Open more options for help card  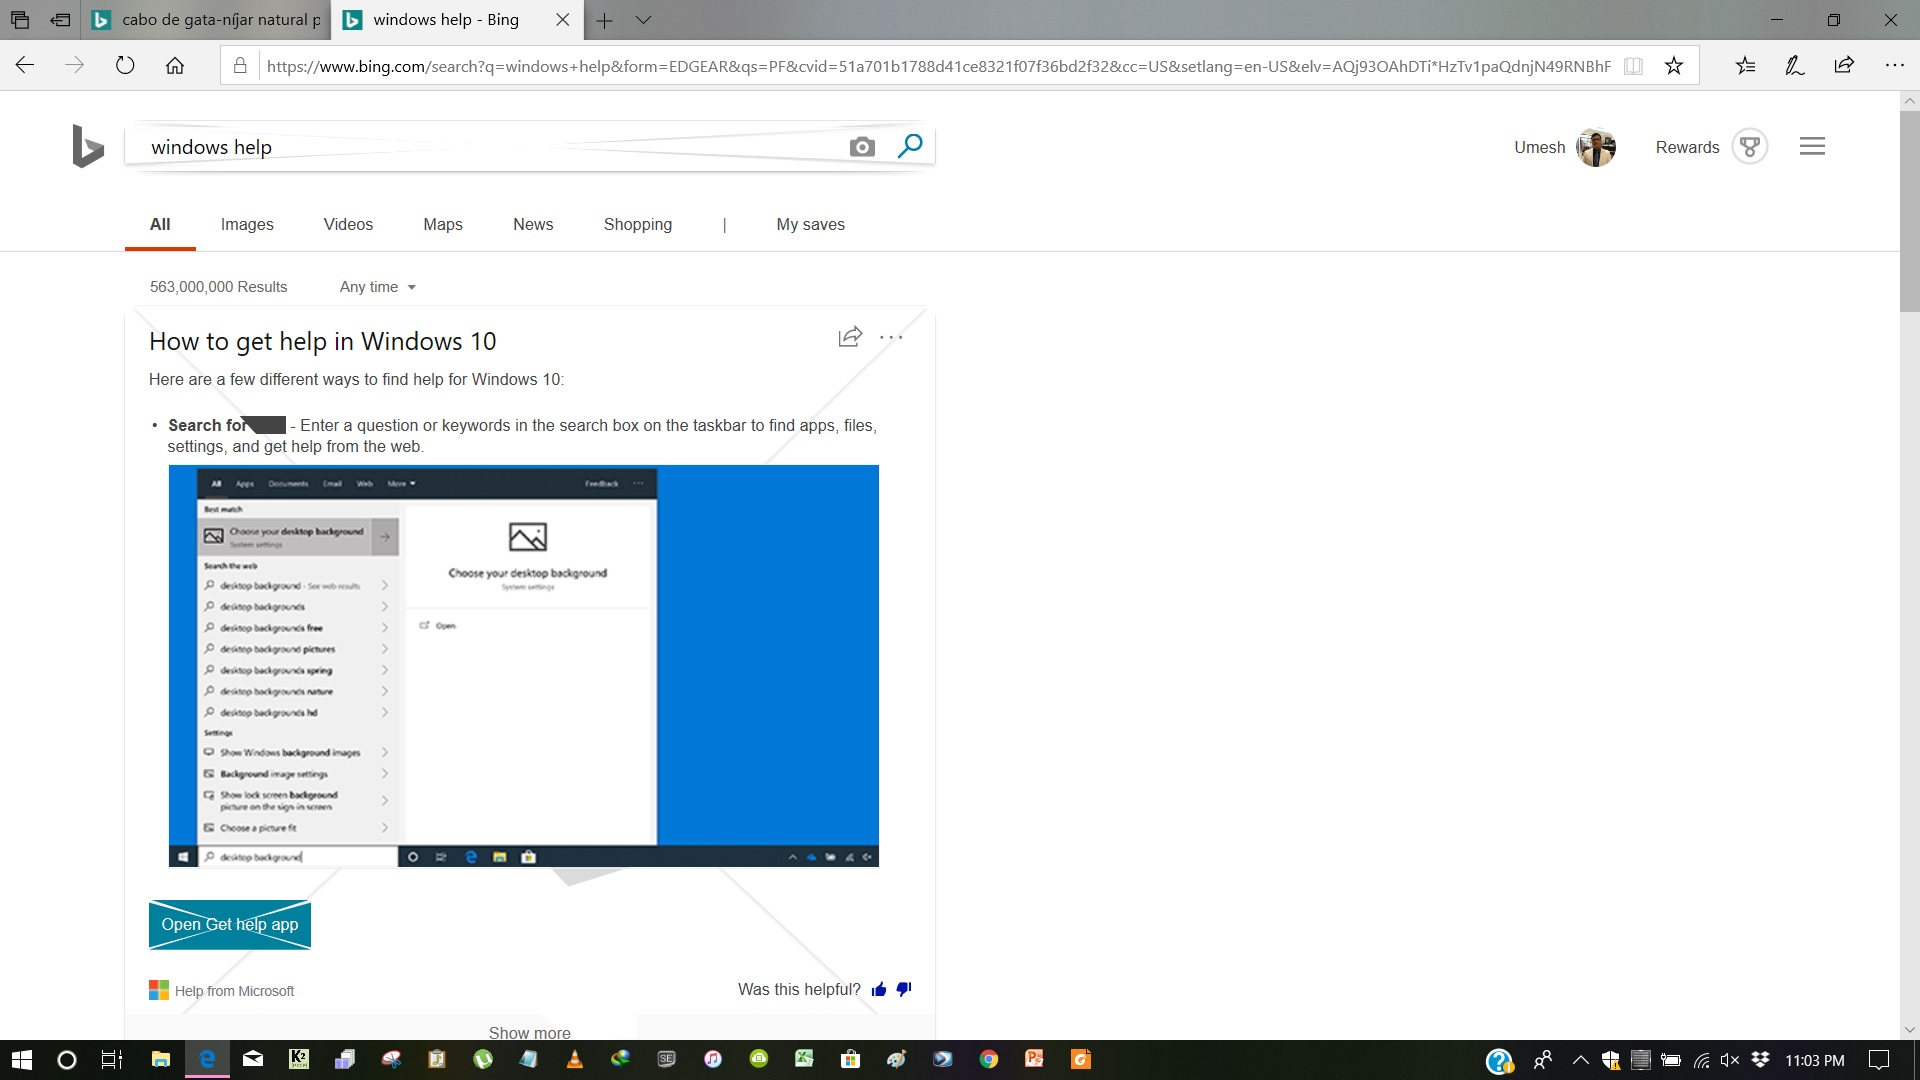891,337
